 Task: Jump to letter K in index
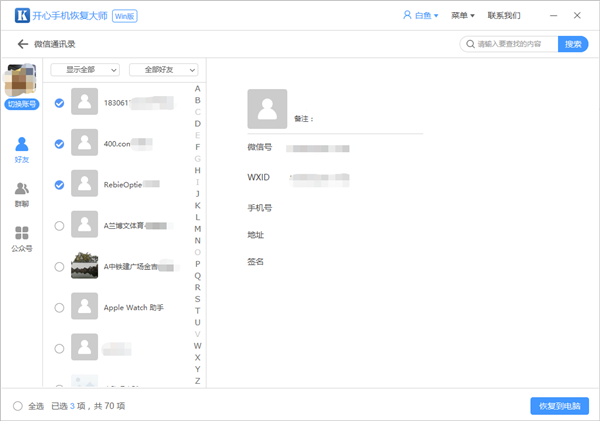click(x=197, y=206)
